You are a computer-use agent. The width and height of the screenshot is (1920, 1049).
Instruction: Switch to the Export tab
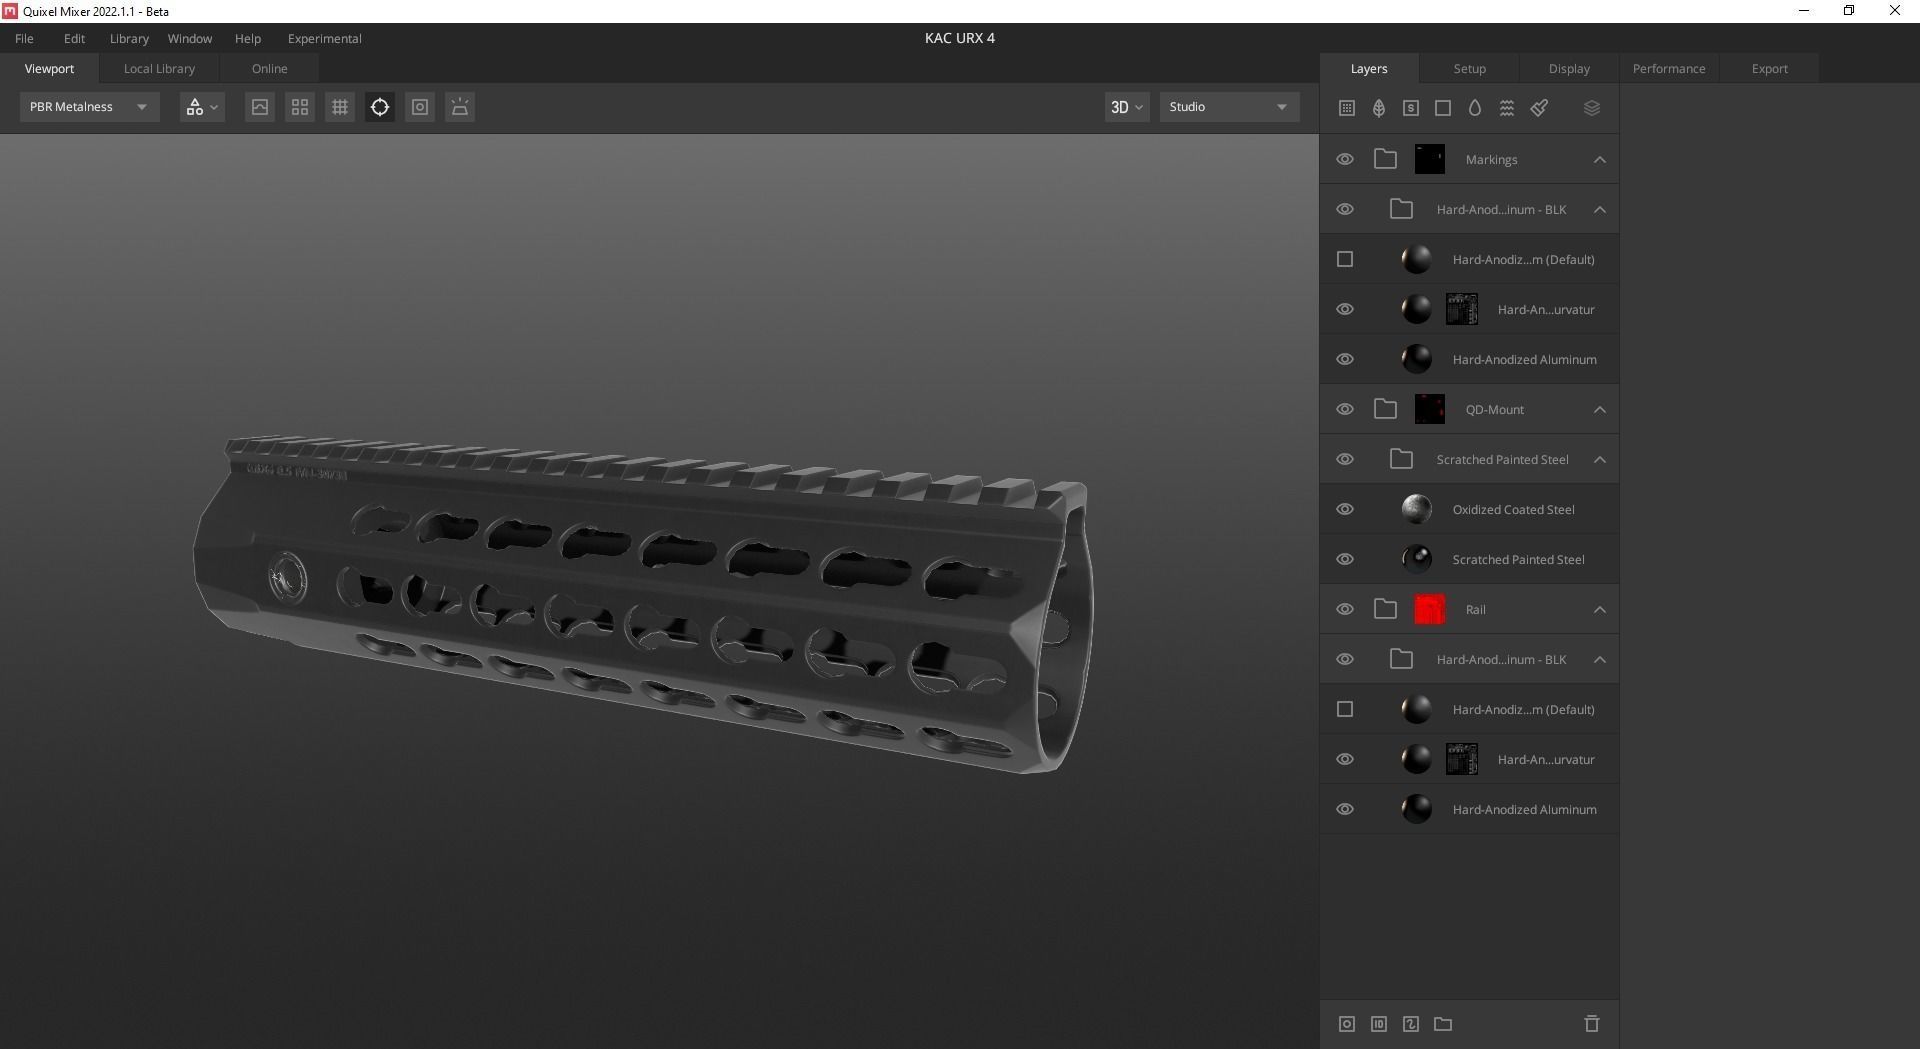click(x=1769, y=69)
